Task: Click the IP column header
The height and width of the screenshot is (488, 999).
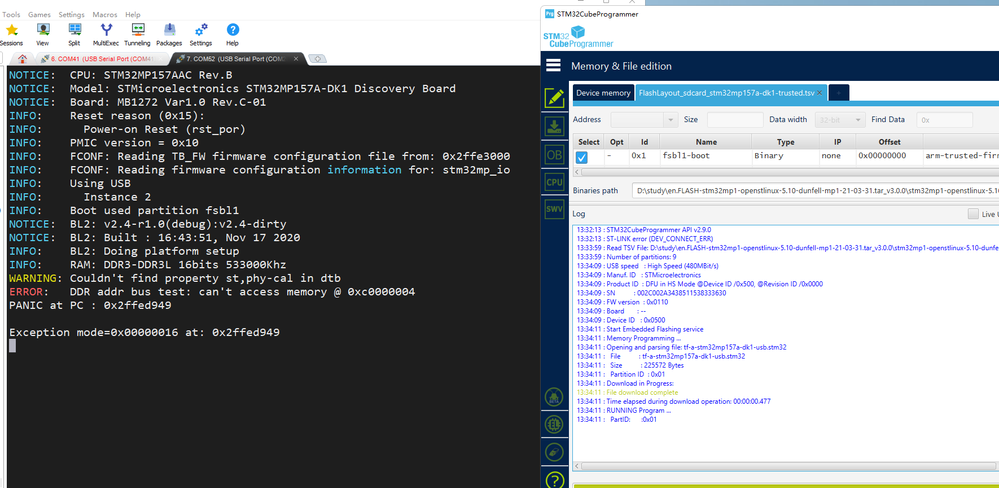Action: point(837,141)
